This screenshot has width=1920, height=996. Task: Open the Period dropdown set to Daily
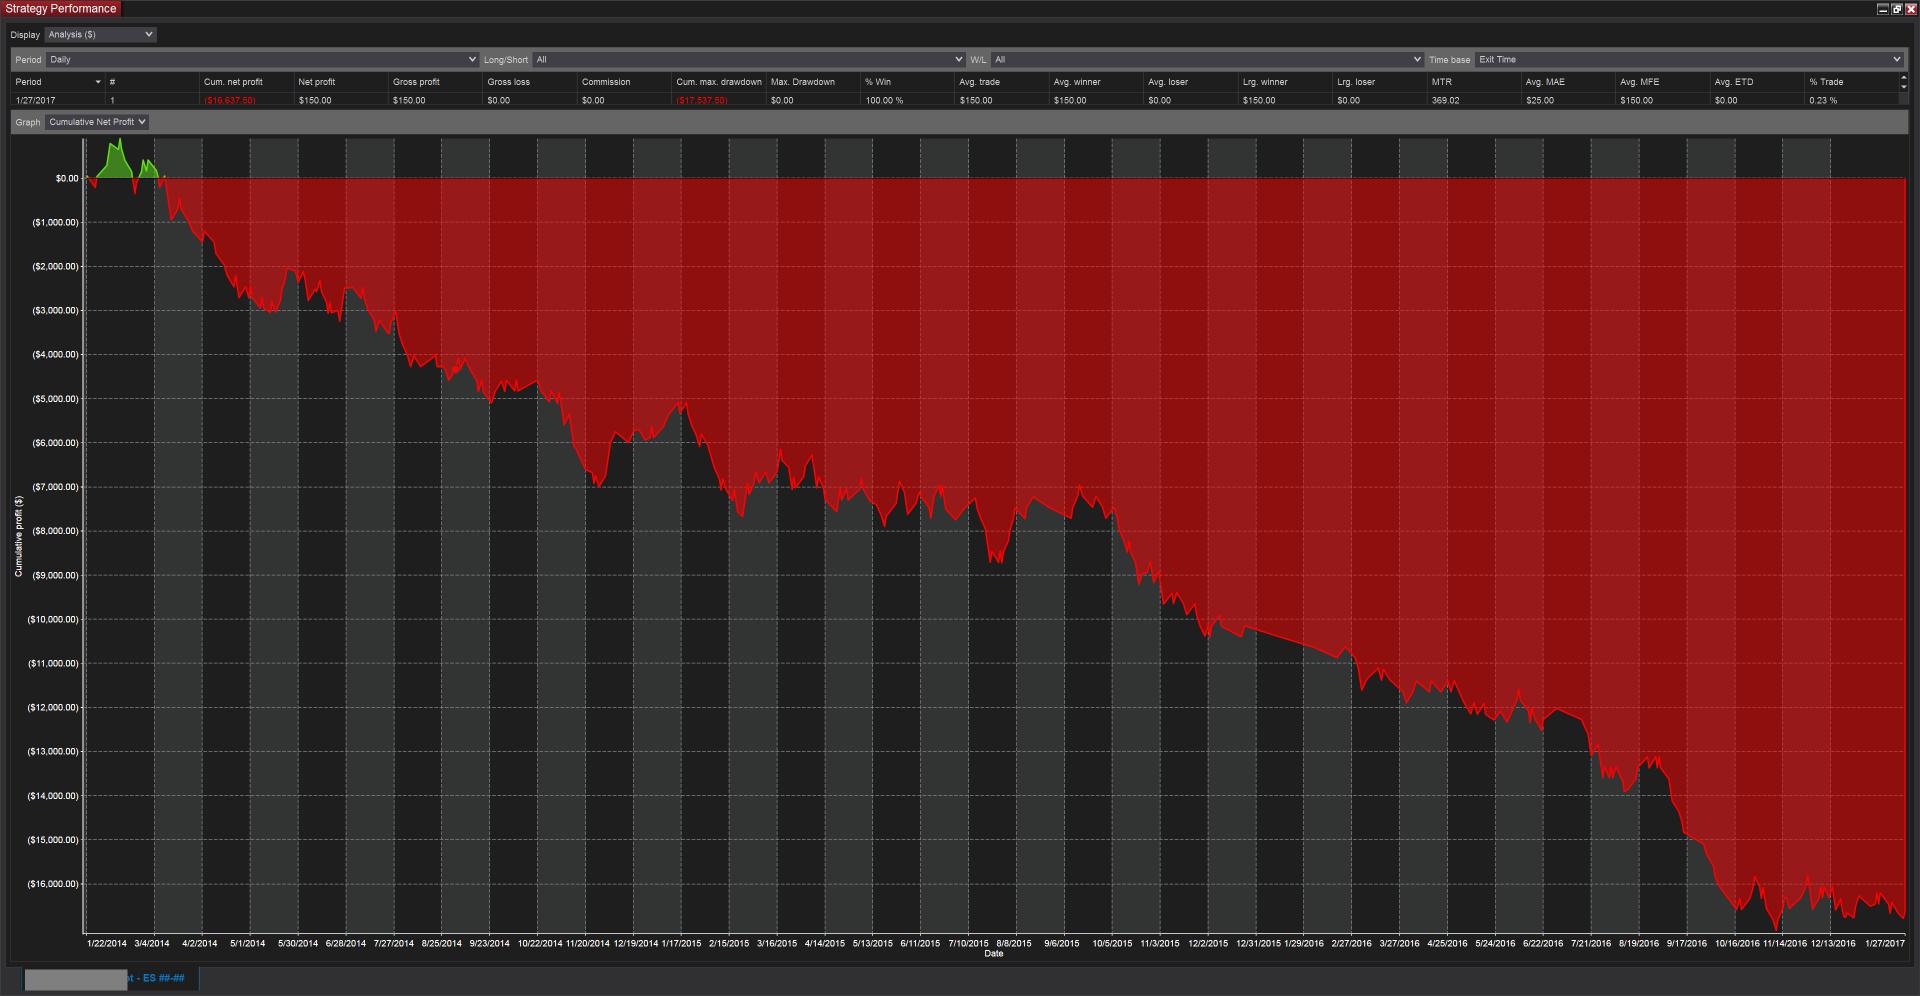tap(262, 60)
